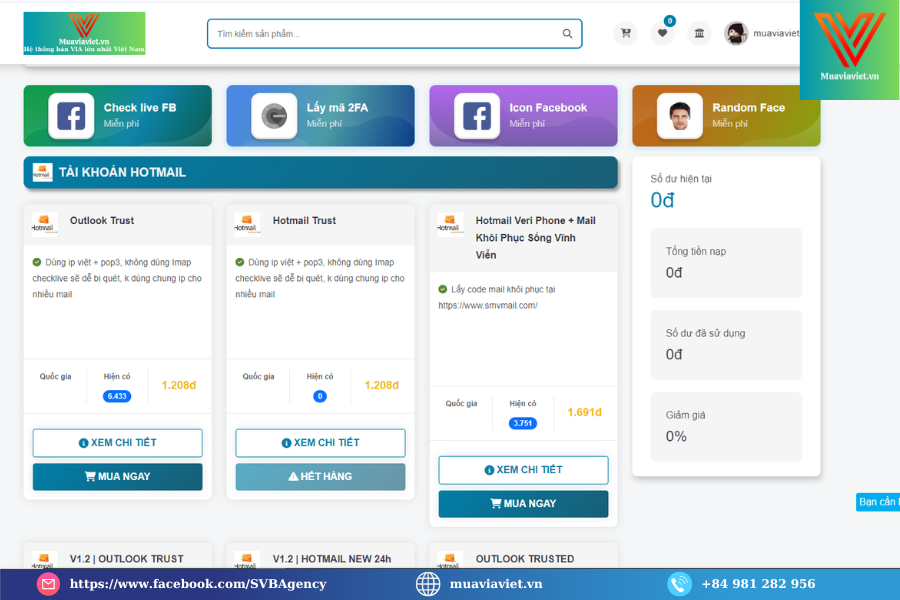Click the Số dư hiện tại balance 0đ

(662, 200)
